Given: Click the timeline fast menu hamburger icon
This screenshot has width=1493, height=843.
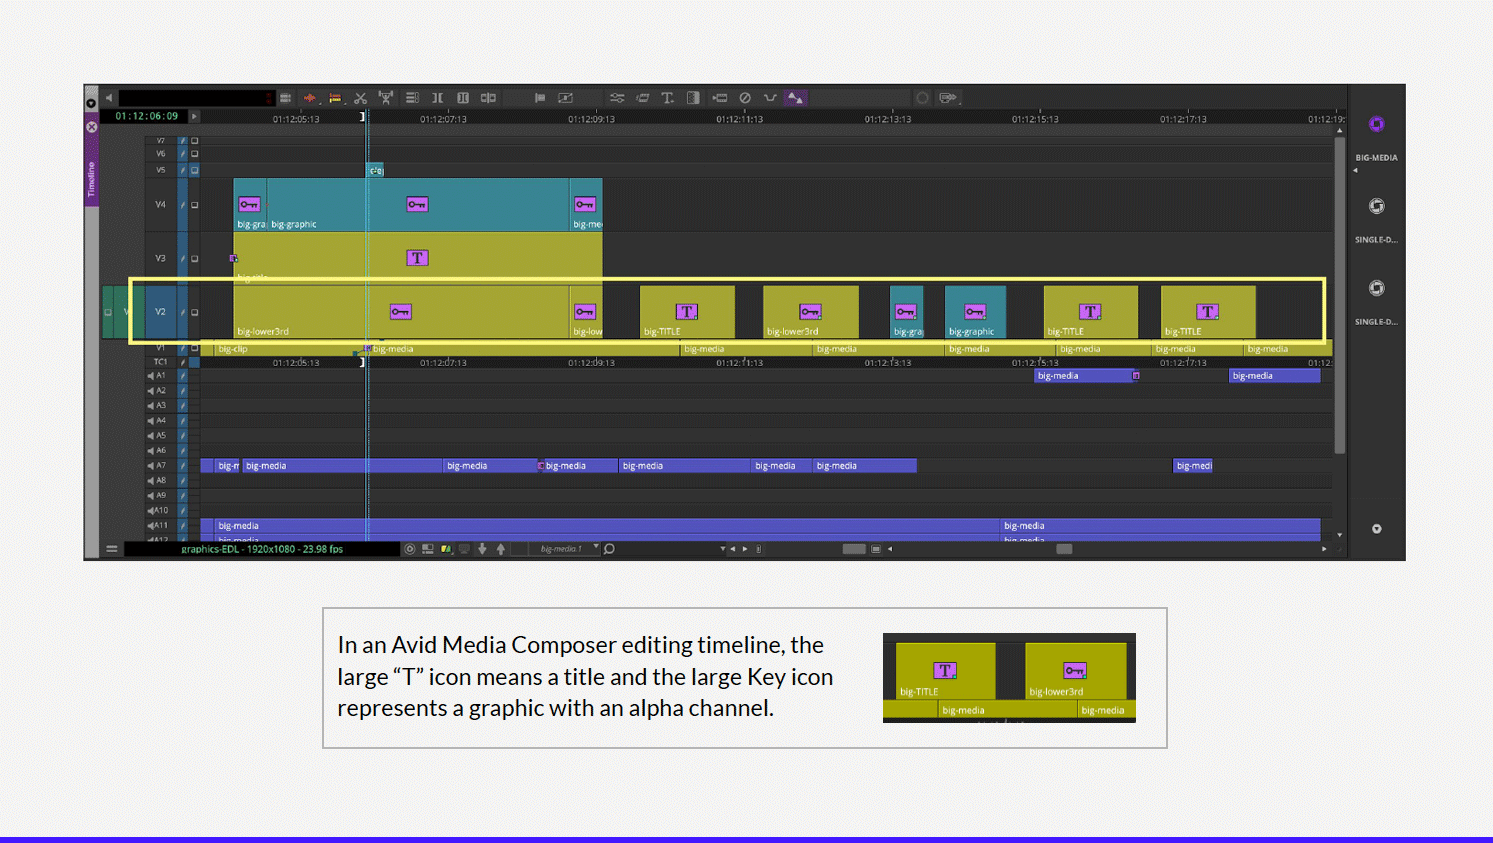Looking at the screenshot, I should click(112, 549).
